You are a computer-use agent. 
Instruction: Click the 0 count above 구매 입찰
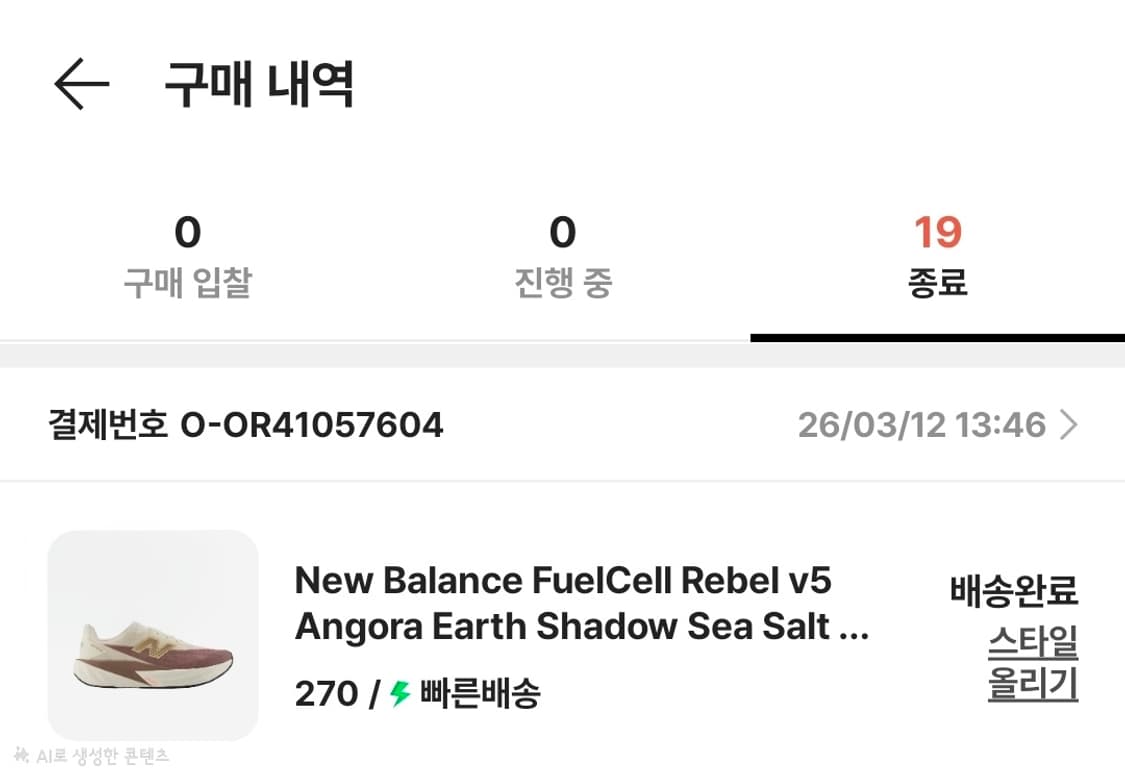tap(187, 233)
